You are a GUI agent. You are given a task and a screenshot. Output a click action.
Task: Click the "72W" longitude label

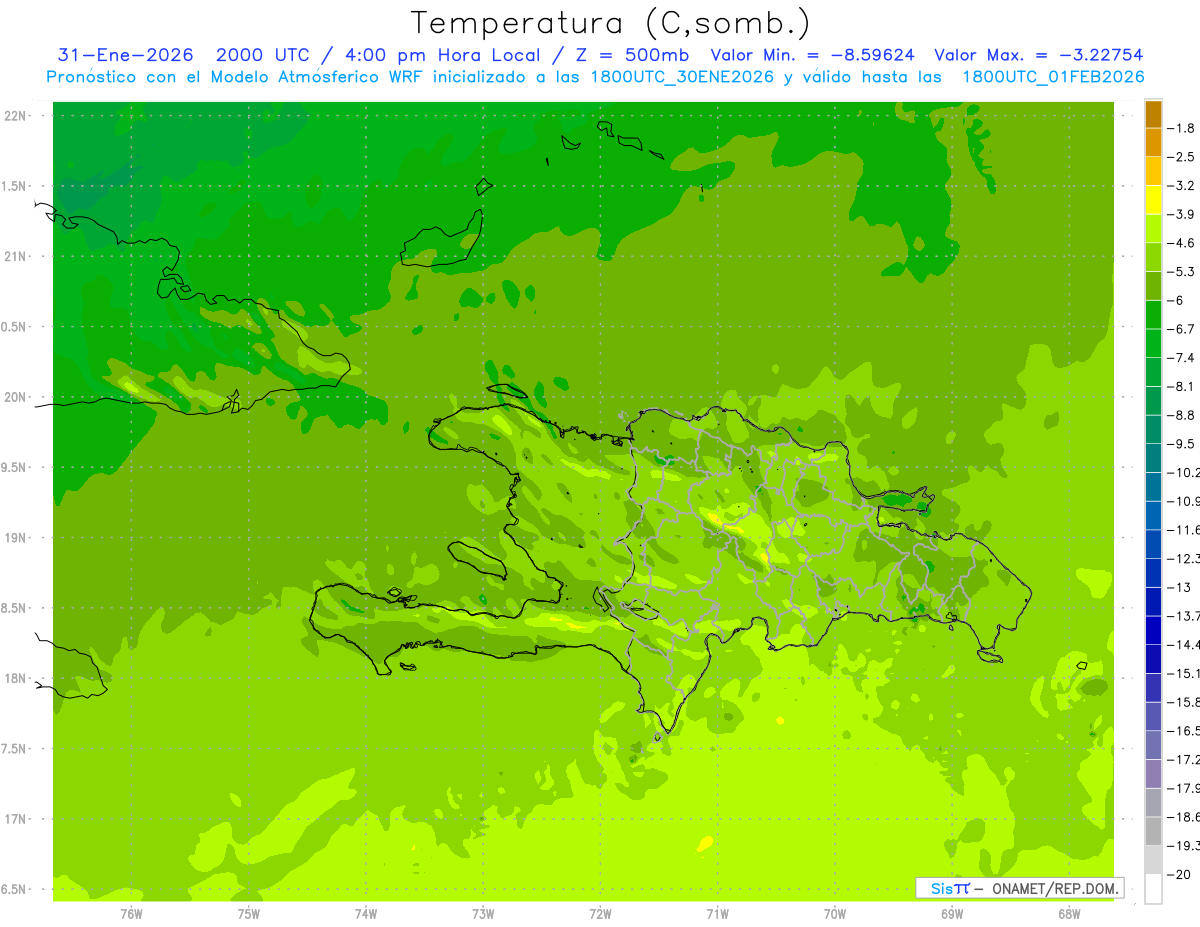coord(600,913)
